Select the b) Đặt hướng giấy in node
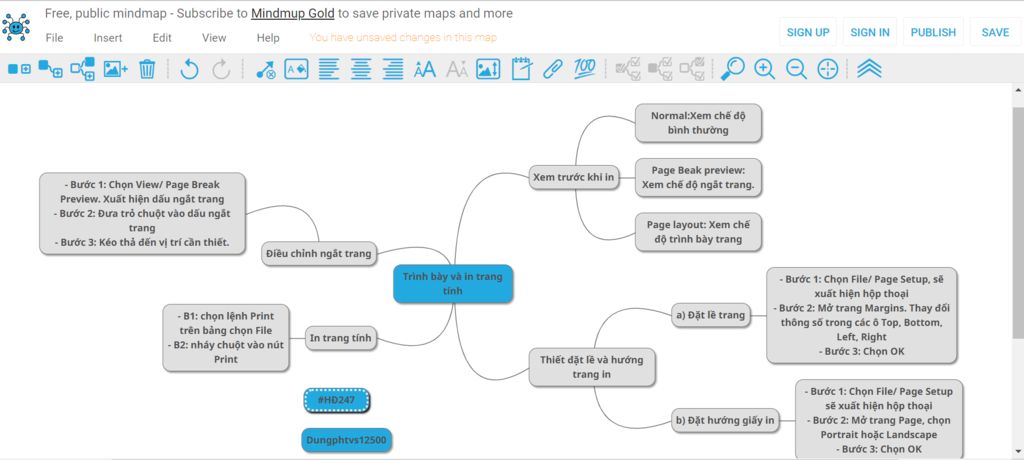The image size is (1024, 460). 726,420
